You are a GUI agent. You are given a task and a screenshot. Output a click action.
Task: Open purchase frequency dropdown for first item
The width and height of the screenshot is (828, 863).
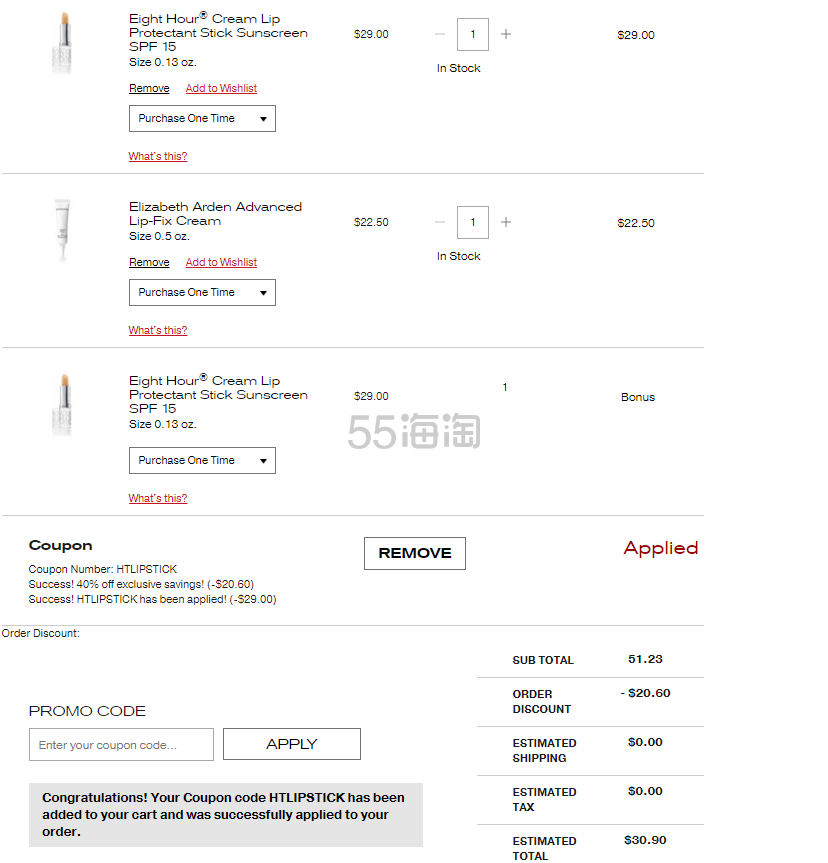[x=202, y=119]
